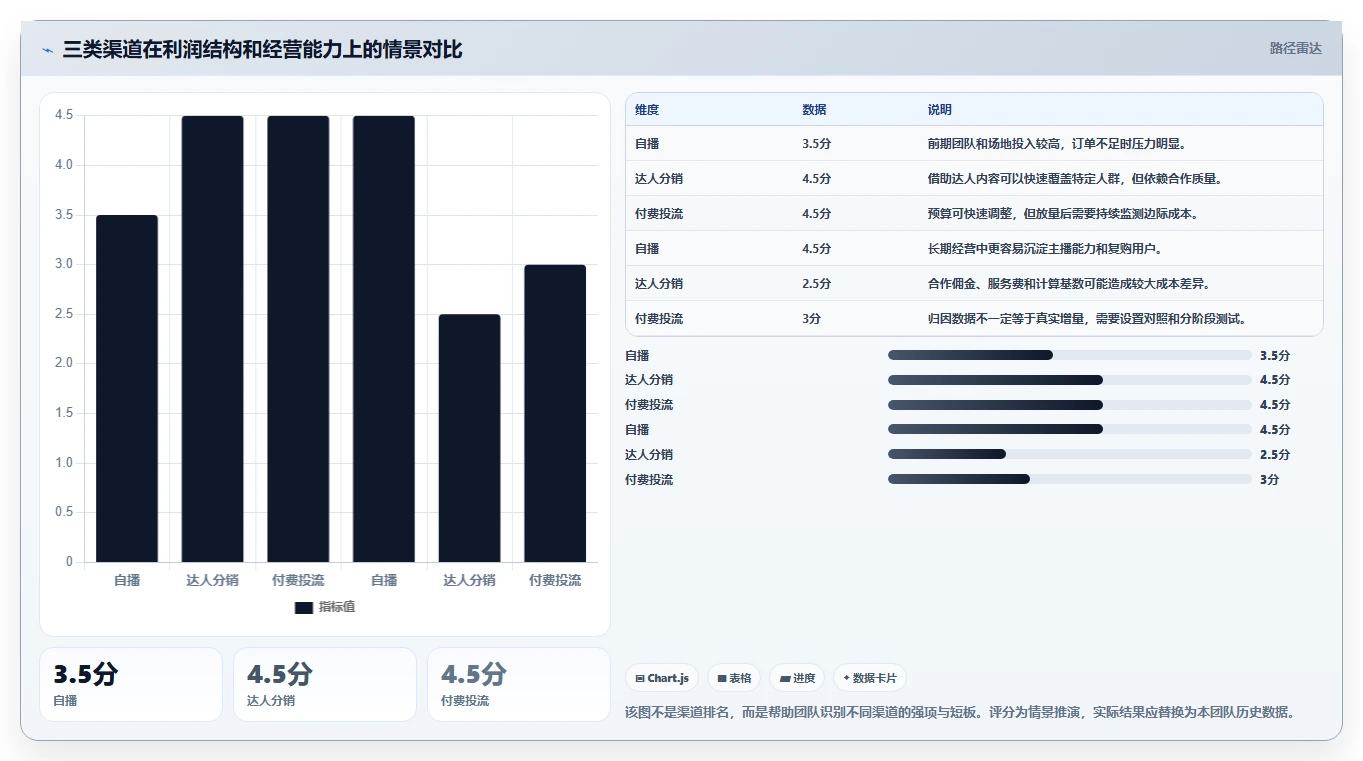Screen dimensions: 1363x761
Task: Click the 1.5 tick on the y-axis
Action: pyautogui.click(x=64, y=413)
